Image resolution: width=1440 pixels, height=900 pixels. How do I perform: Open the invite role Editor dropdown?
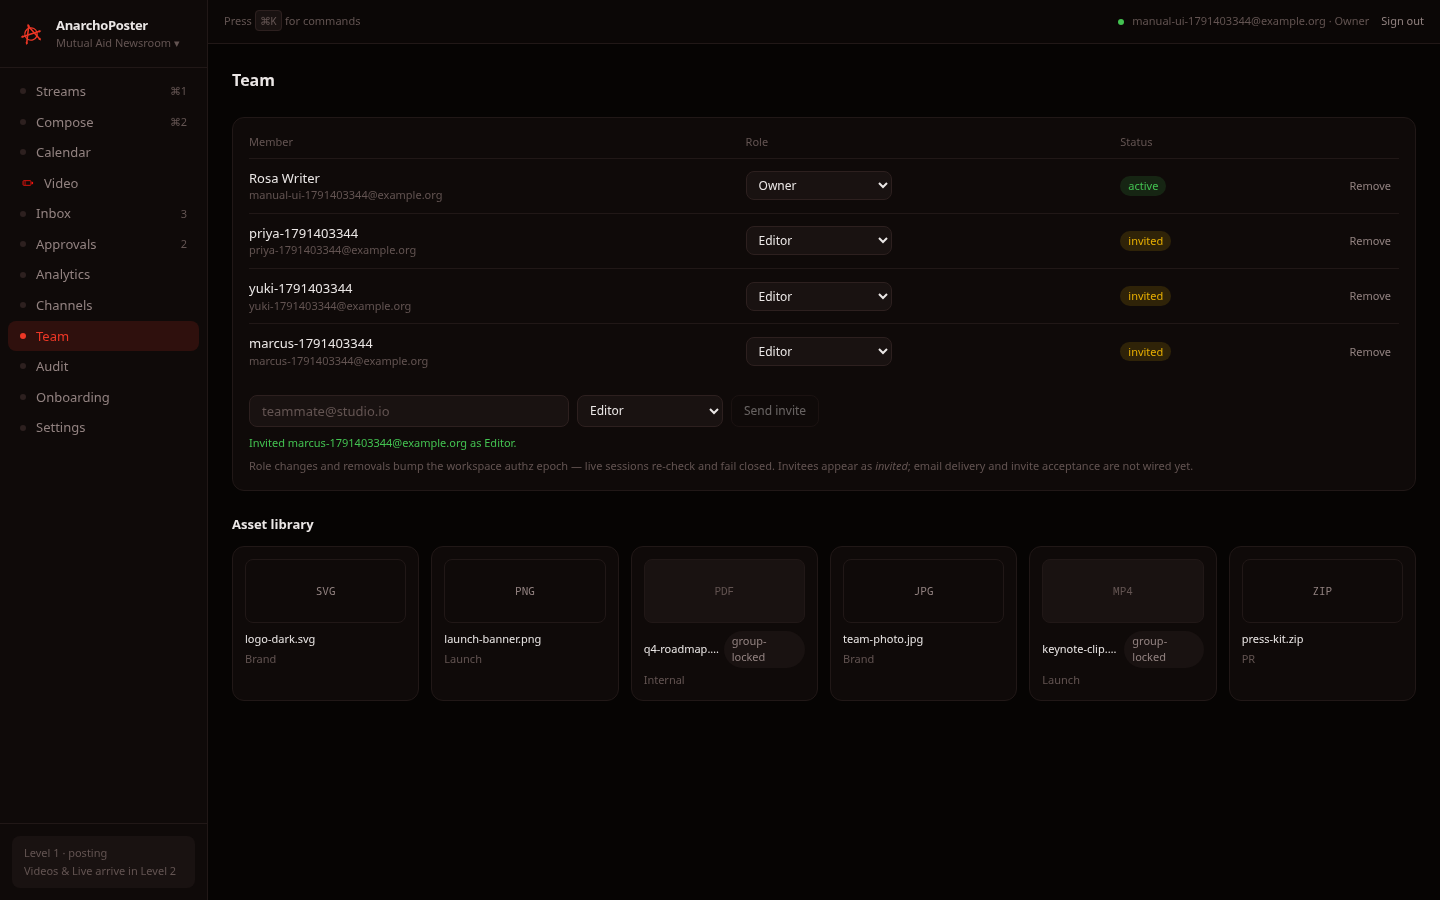click(650, 411)
